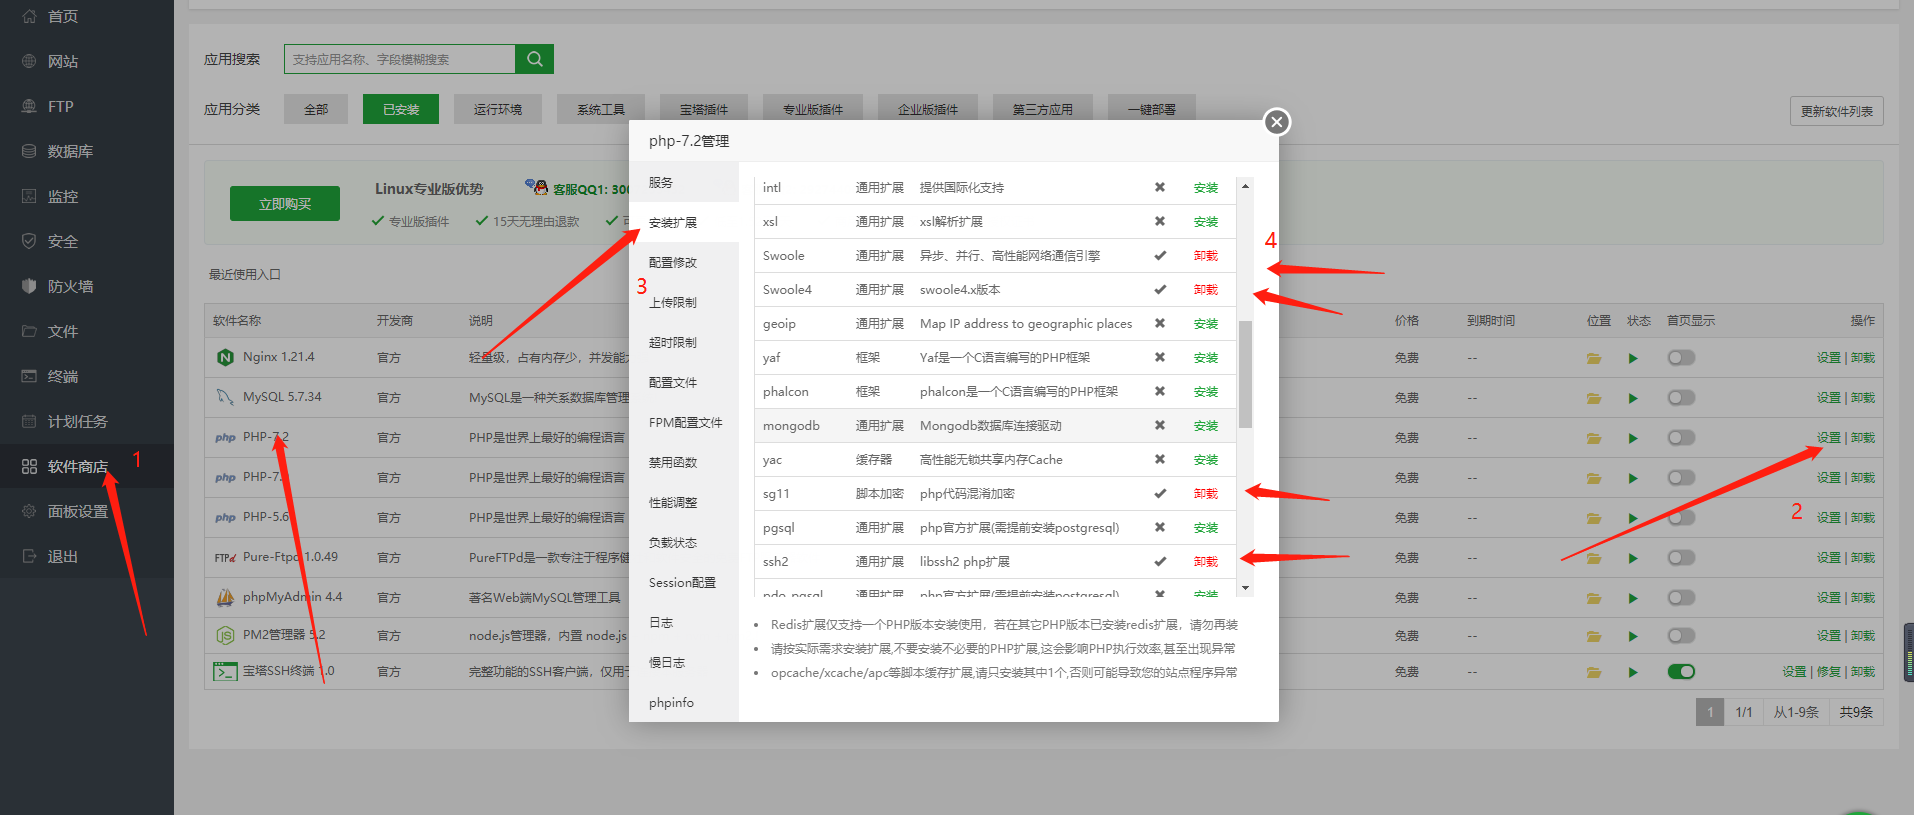Screen dimensions: 1914x815
Task: Open the 面板设置 gear icon
Action: [29, 511]
